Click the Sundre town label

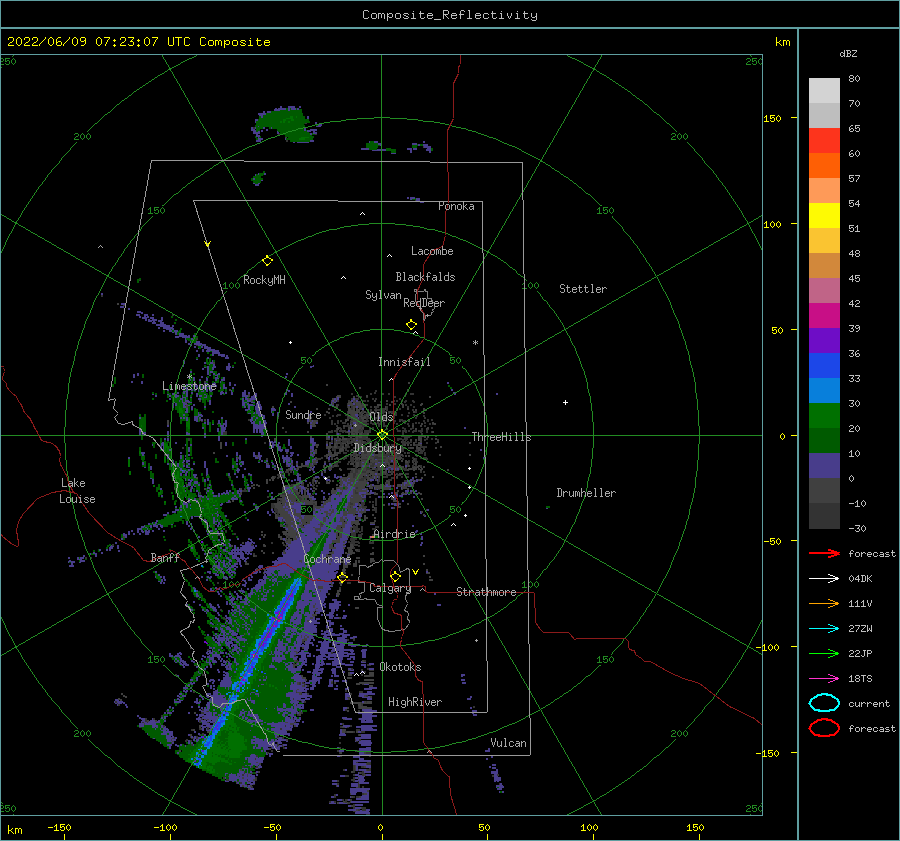pos(303,414)
